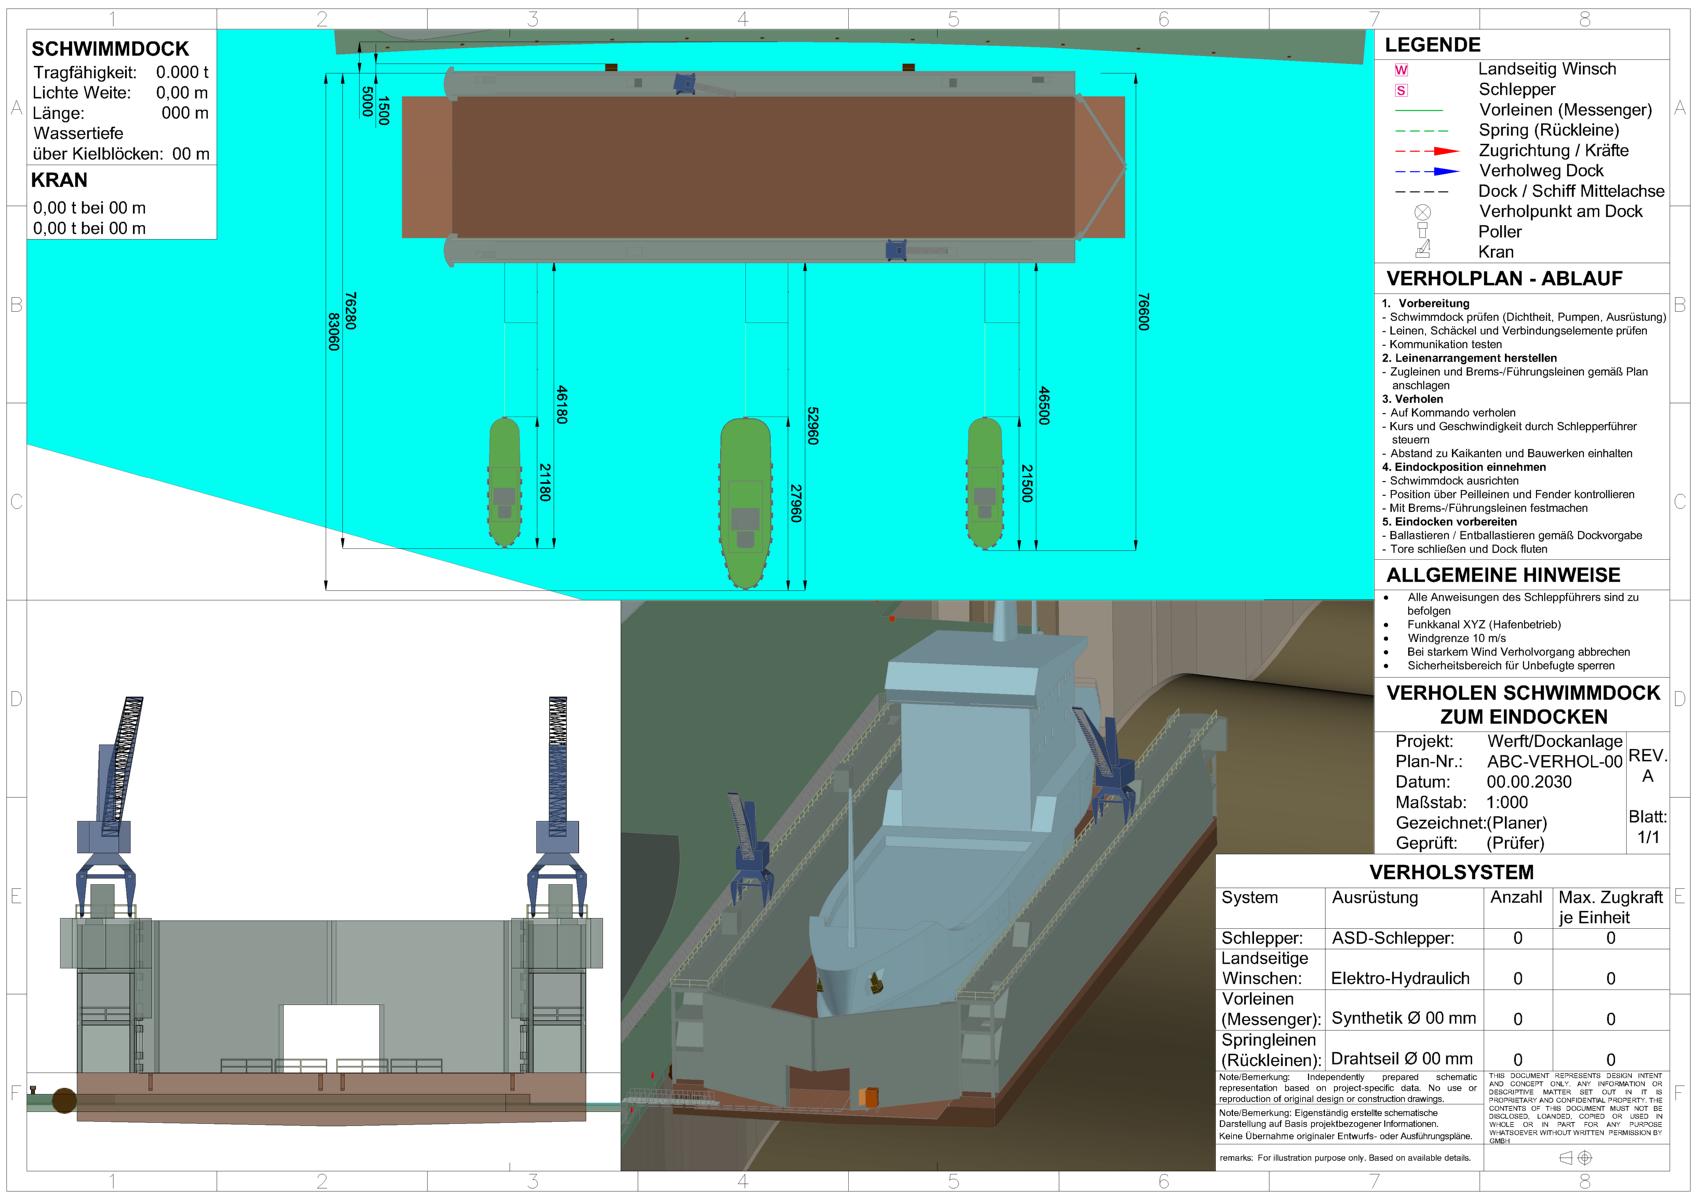Click the 46180 dimension value

click(x=560, y=404)
